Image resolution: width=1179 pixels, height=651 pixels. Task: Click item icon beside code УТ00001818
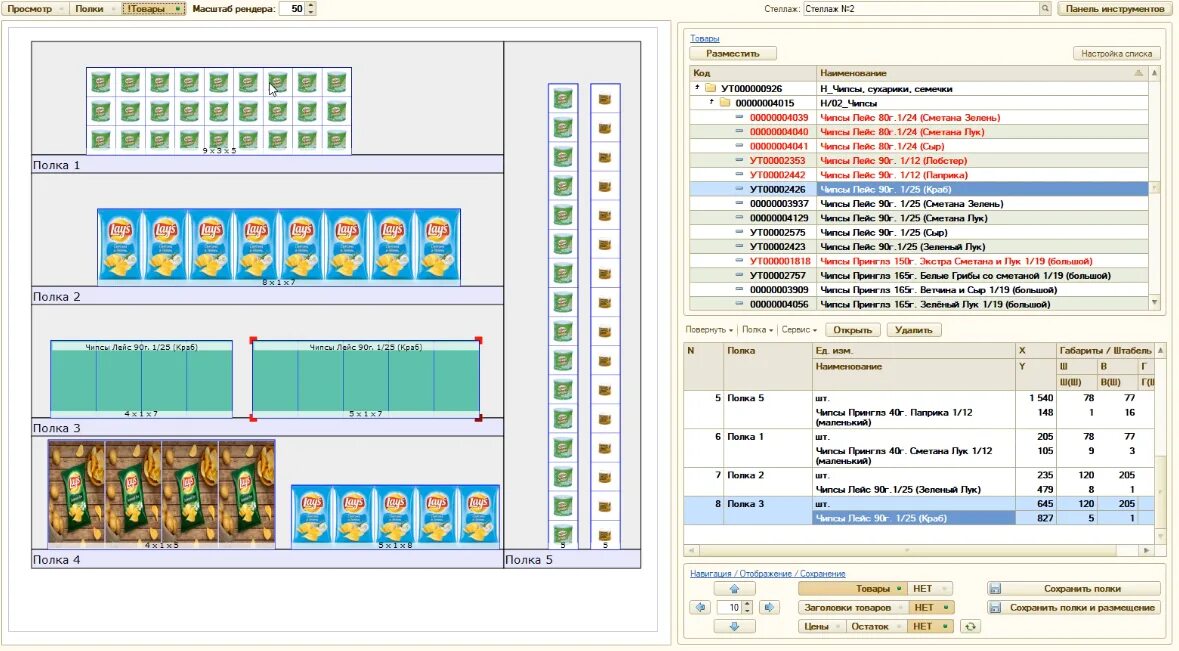coord(739,262)
